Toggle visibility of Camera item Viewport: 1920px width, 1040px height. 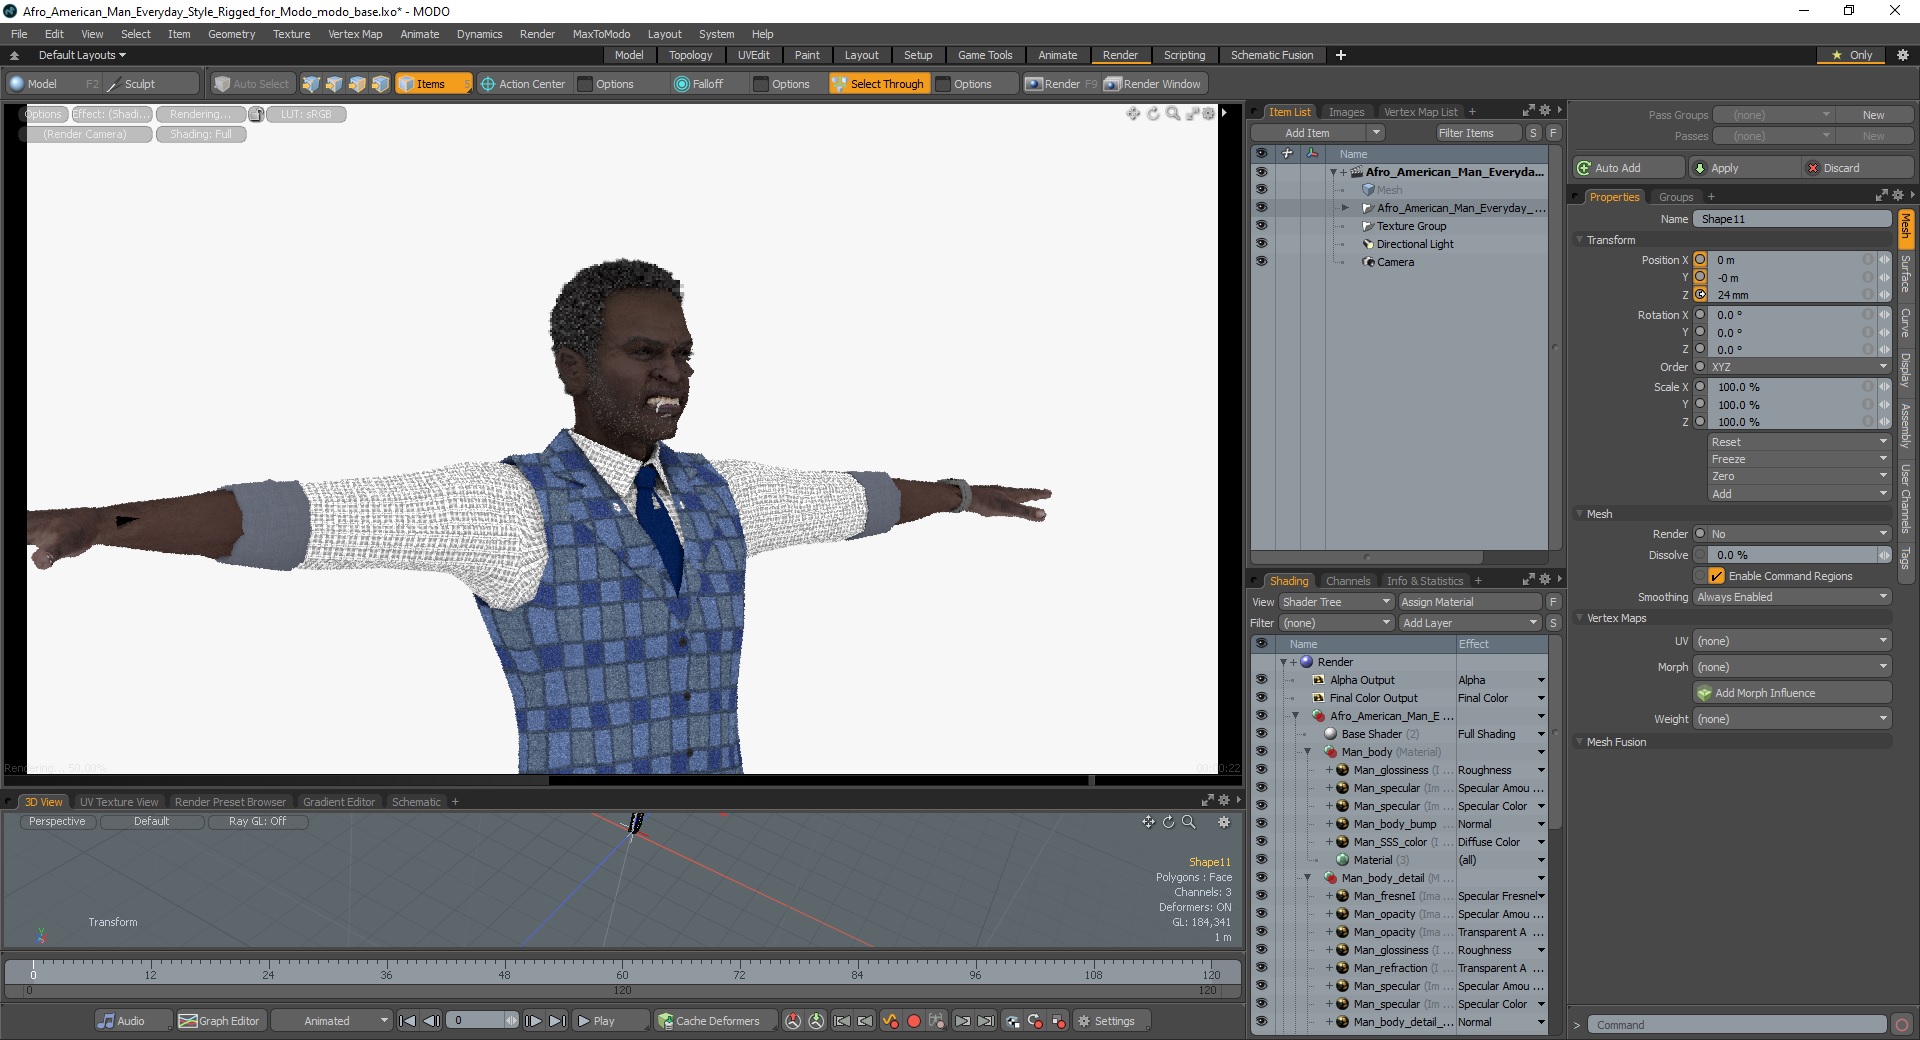click(1261, 262)
